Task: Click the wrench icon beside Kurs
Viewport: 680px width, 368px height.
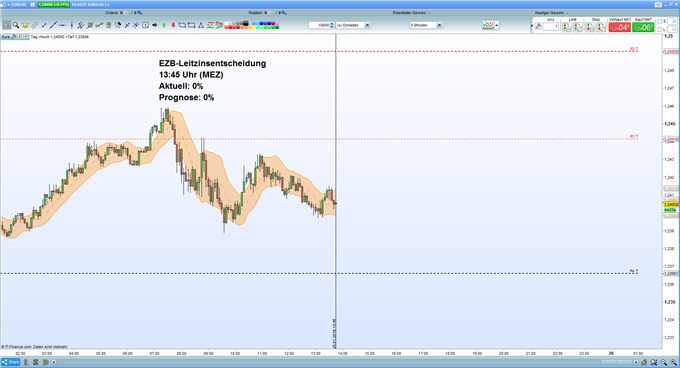Action: [14, 37]
